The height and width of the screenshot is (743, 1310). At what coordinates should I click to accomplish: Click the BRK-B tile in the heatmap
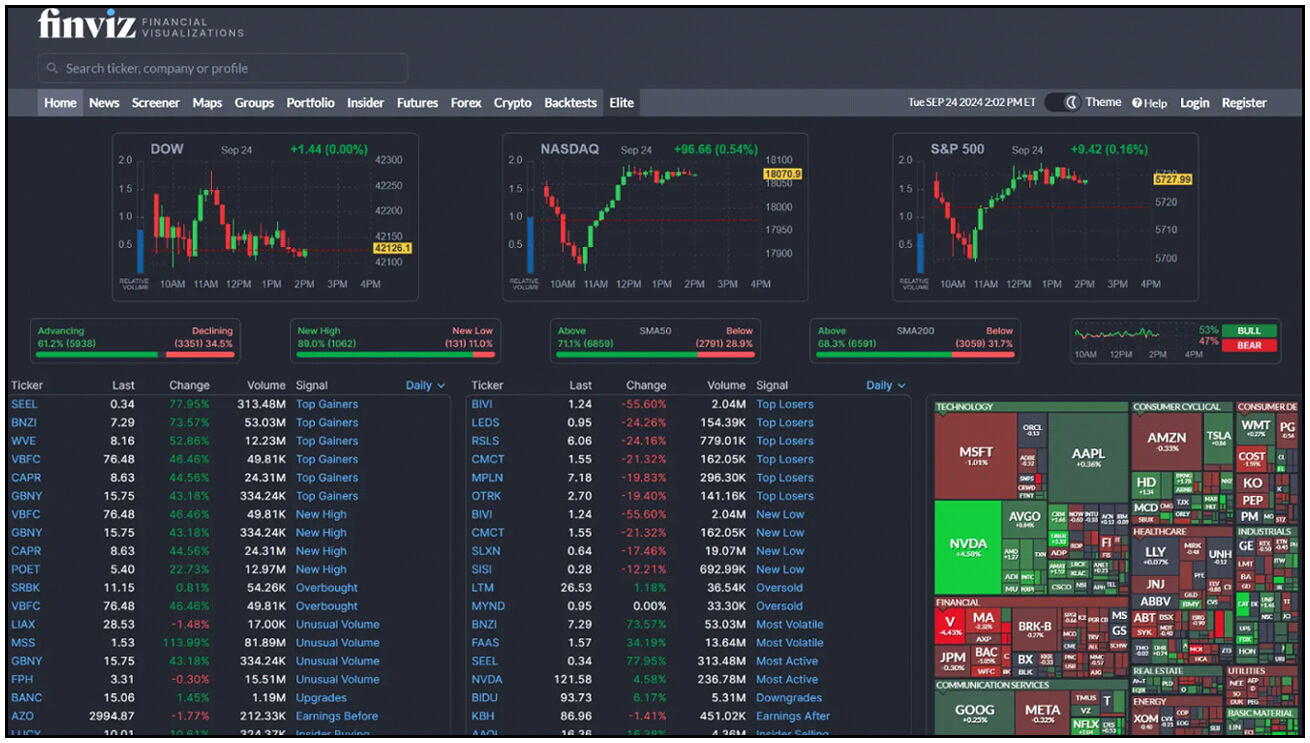click(x=1034, y=629)
